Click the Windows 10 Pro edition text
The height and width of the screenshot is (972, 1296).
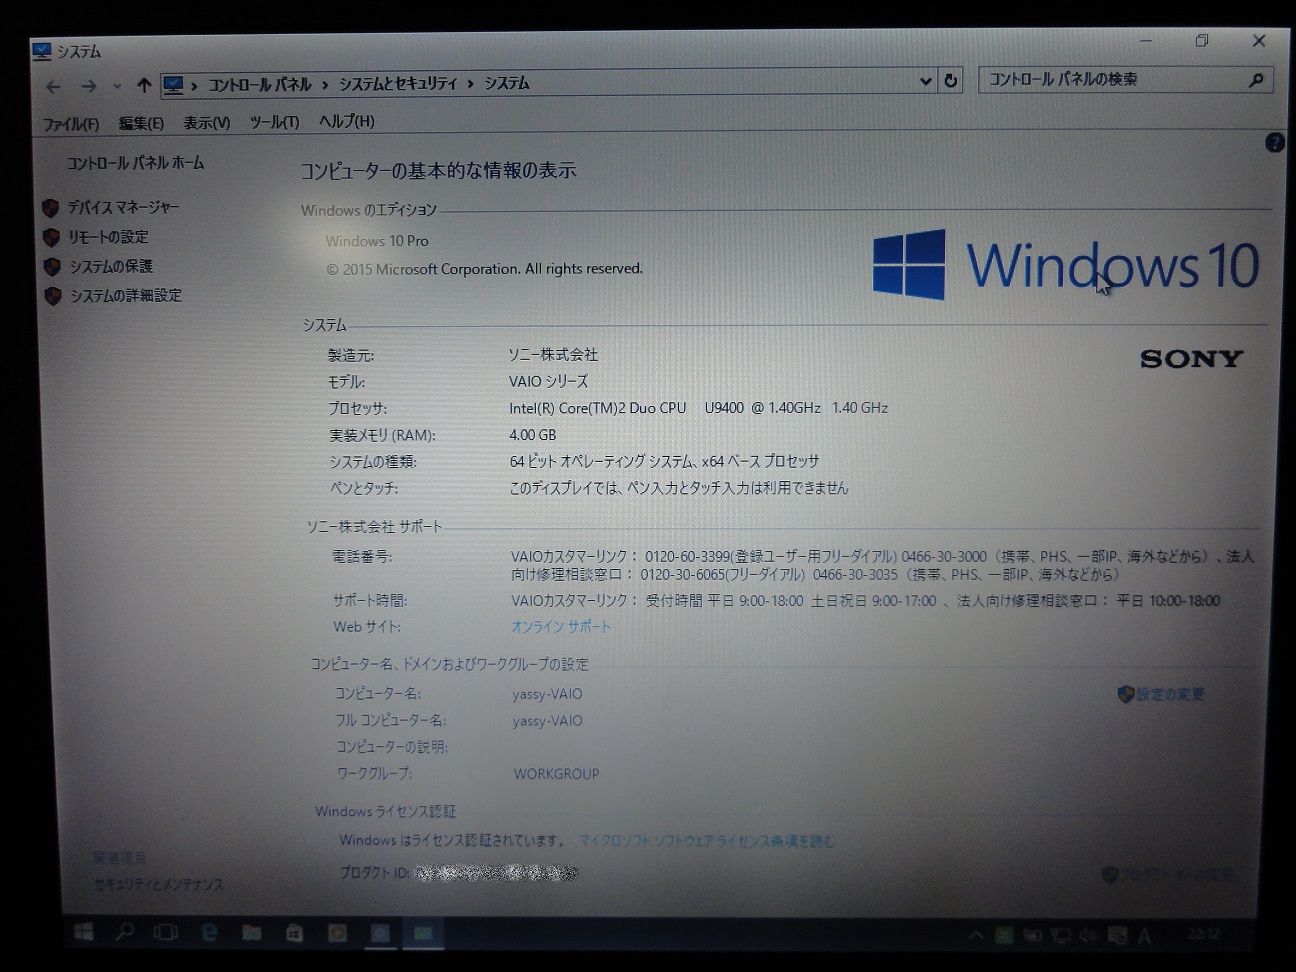coord(377,241)
